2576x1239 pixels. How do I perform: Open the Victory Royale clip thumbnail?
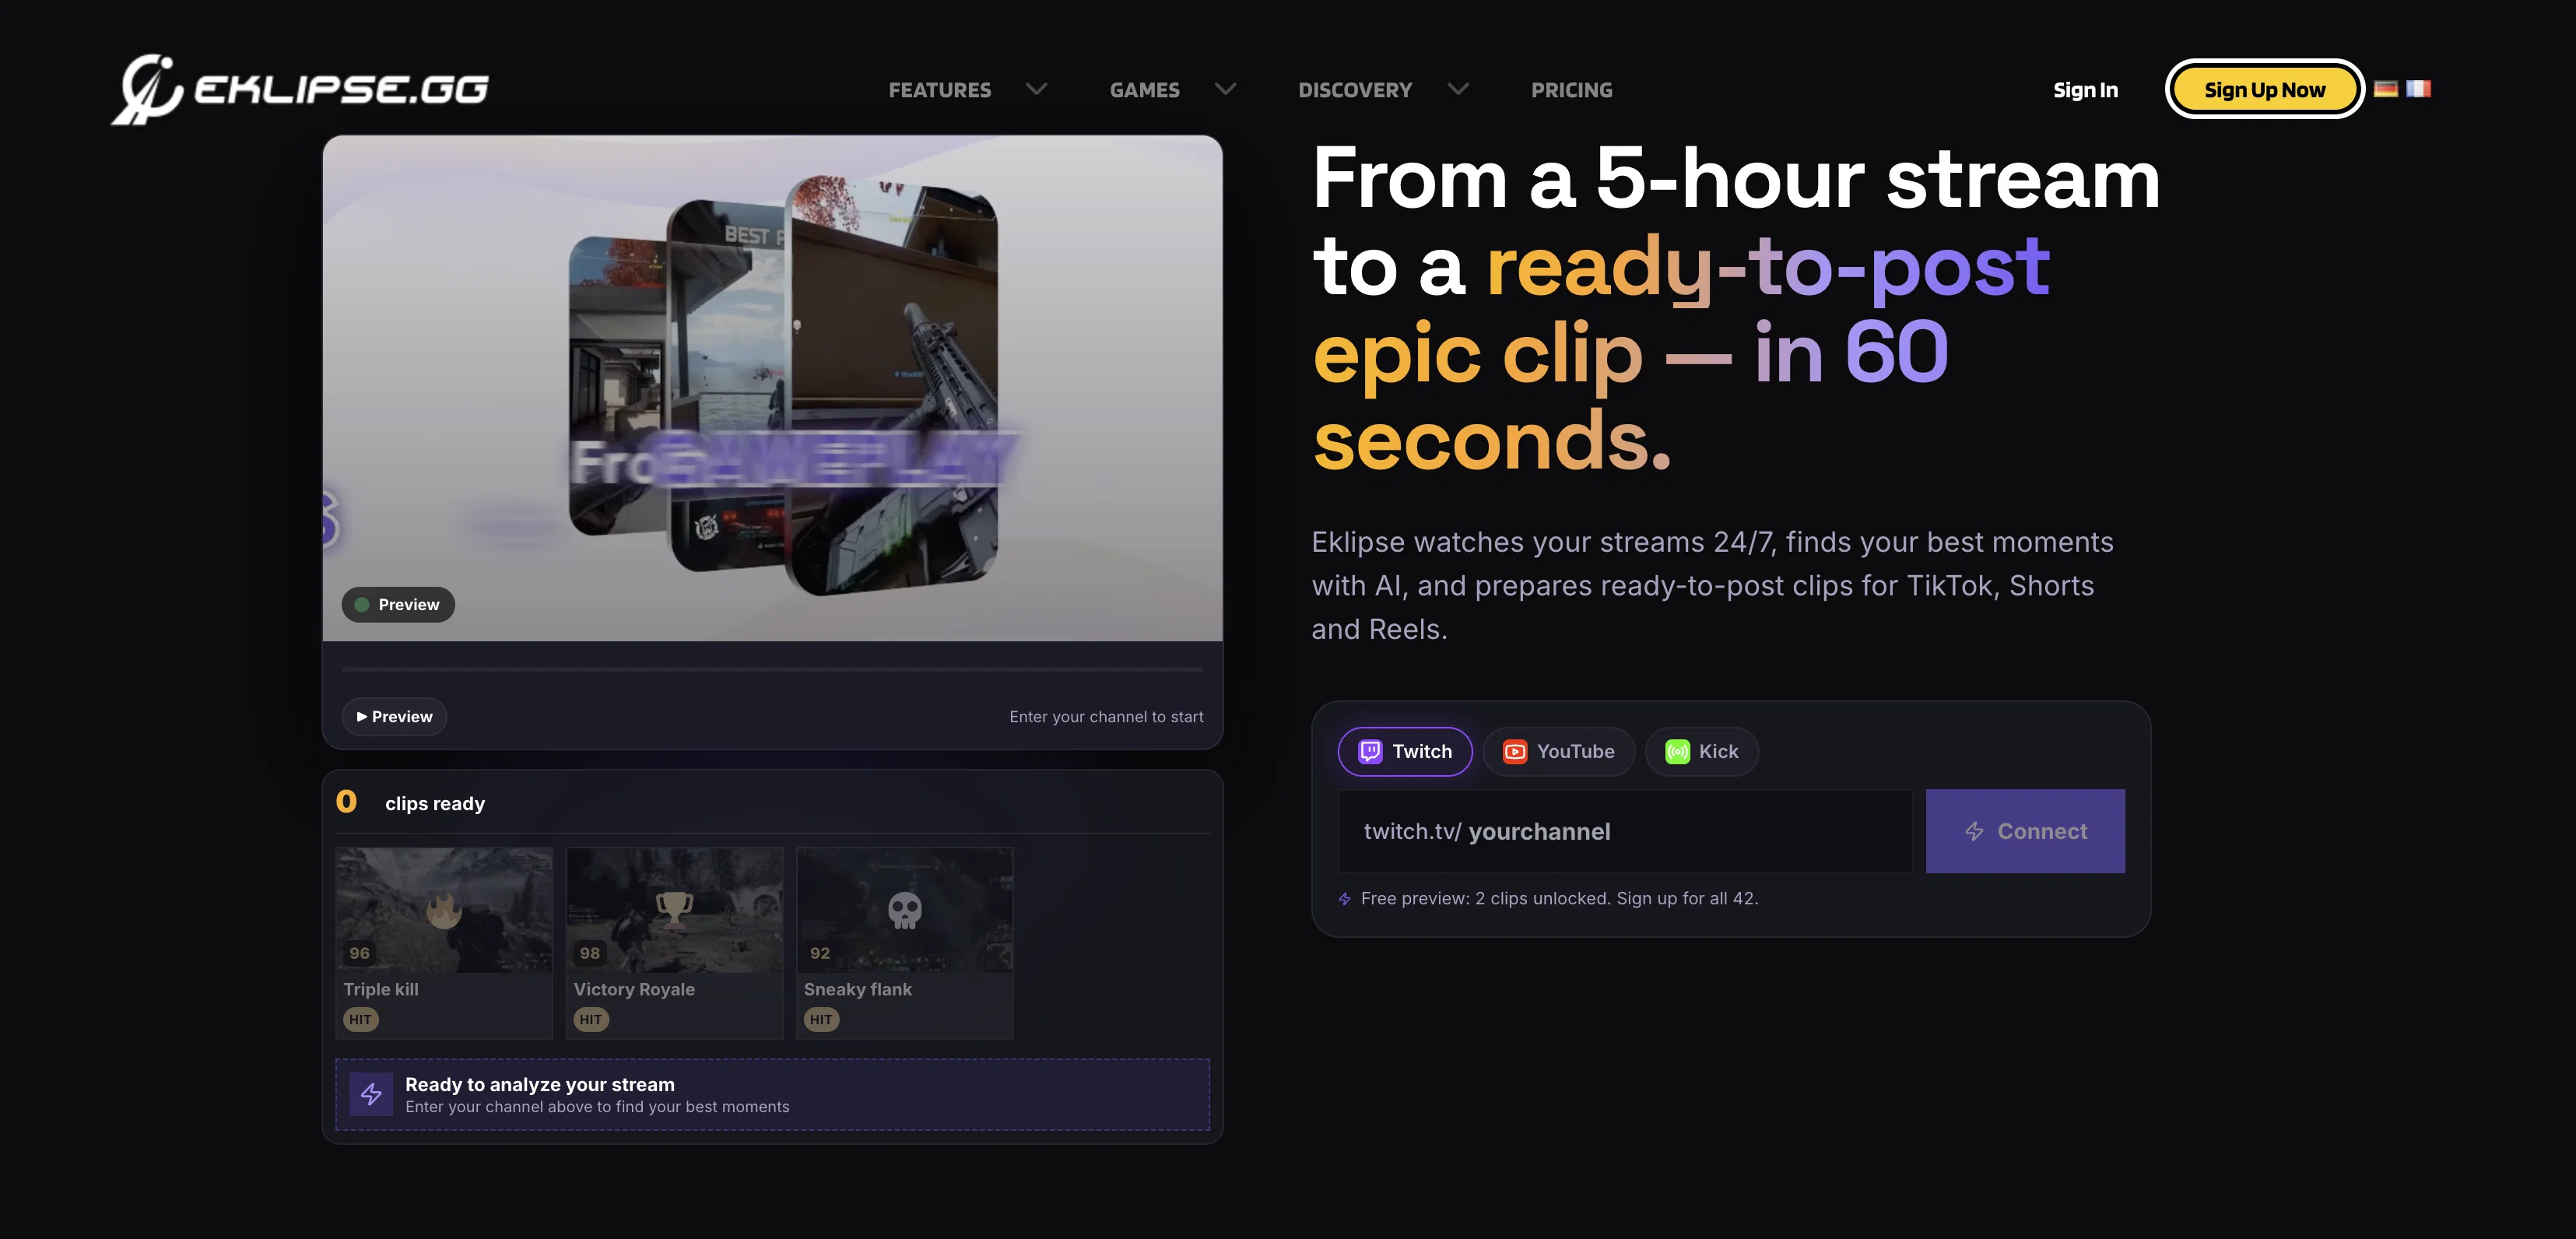674,910
